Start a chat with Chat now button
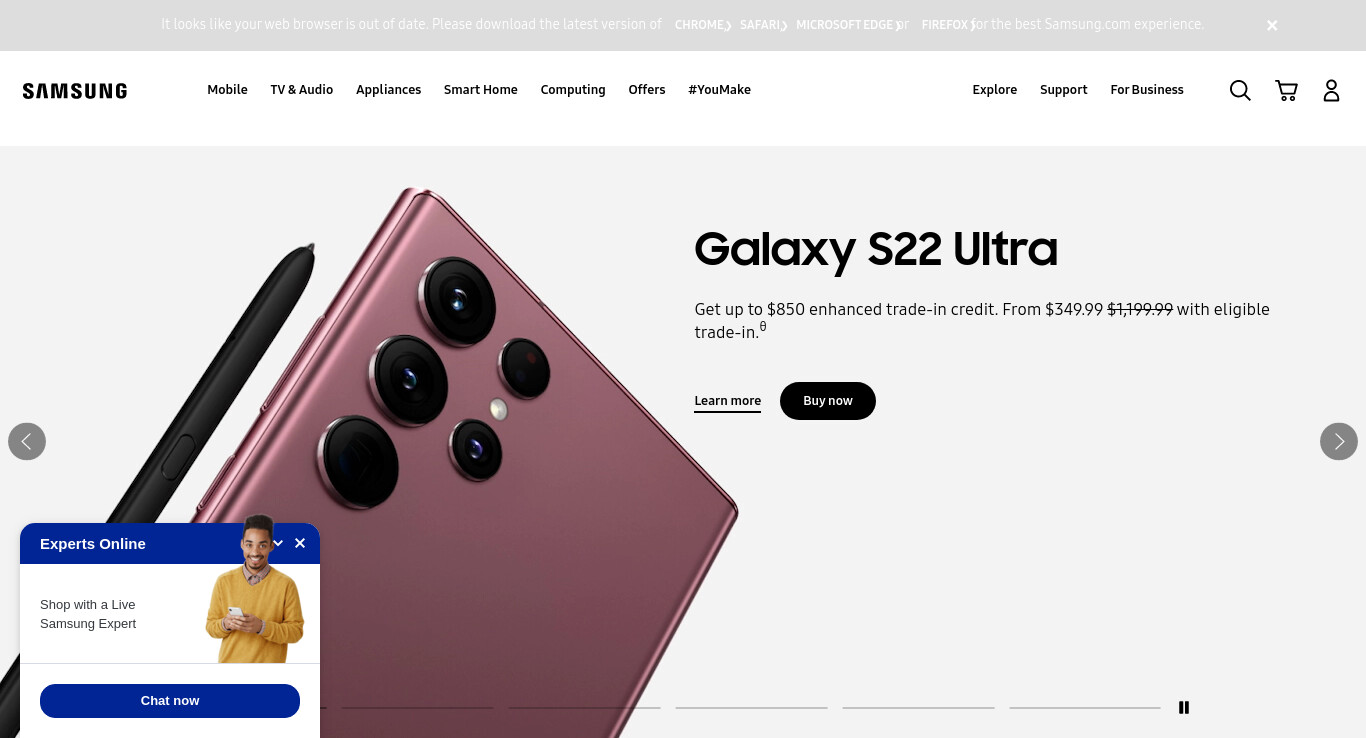 [x=170, y=701]
